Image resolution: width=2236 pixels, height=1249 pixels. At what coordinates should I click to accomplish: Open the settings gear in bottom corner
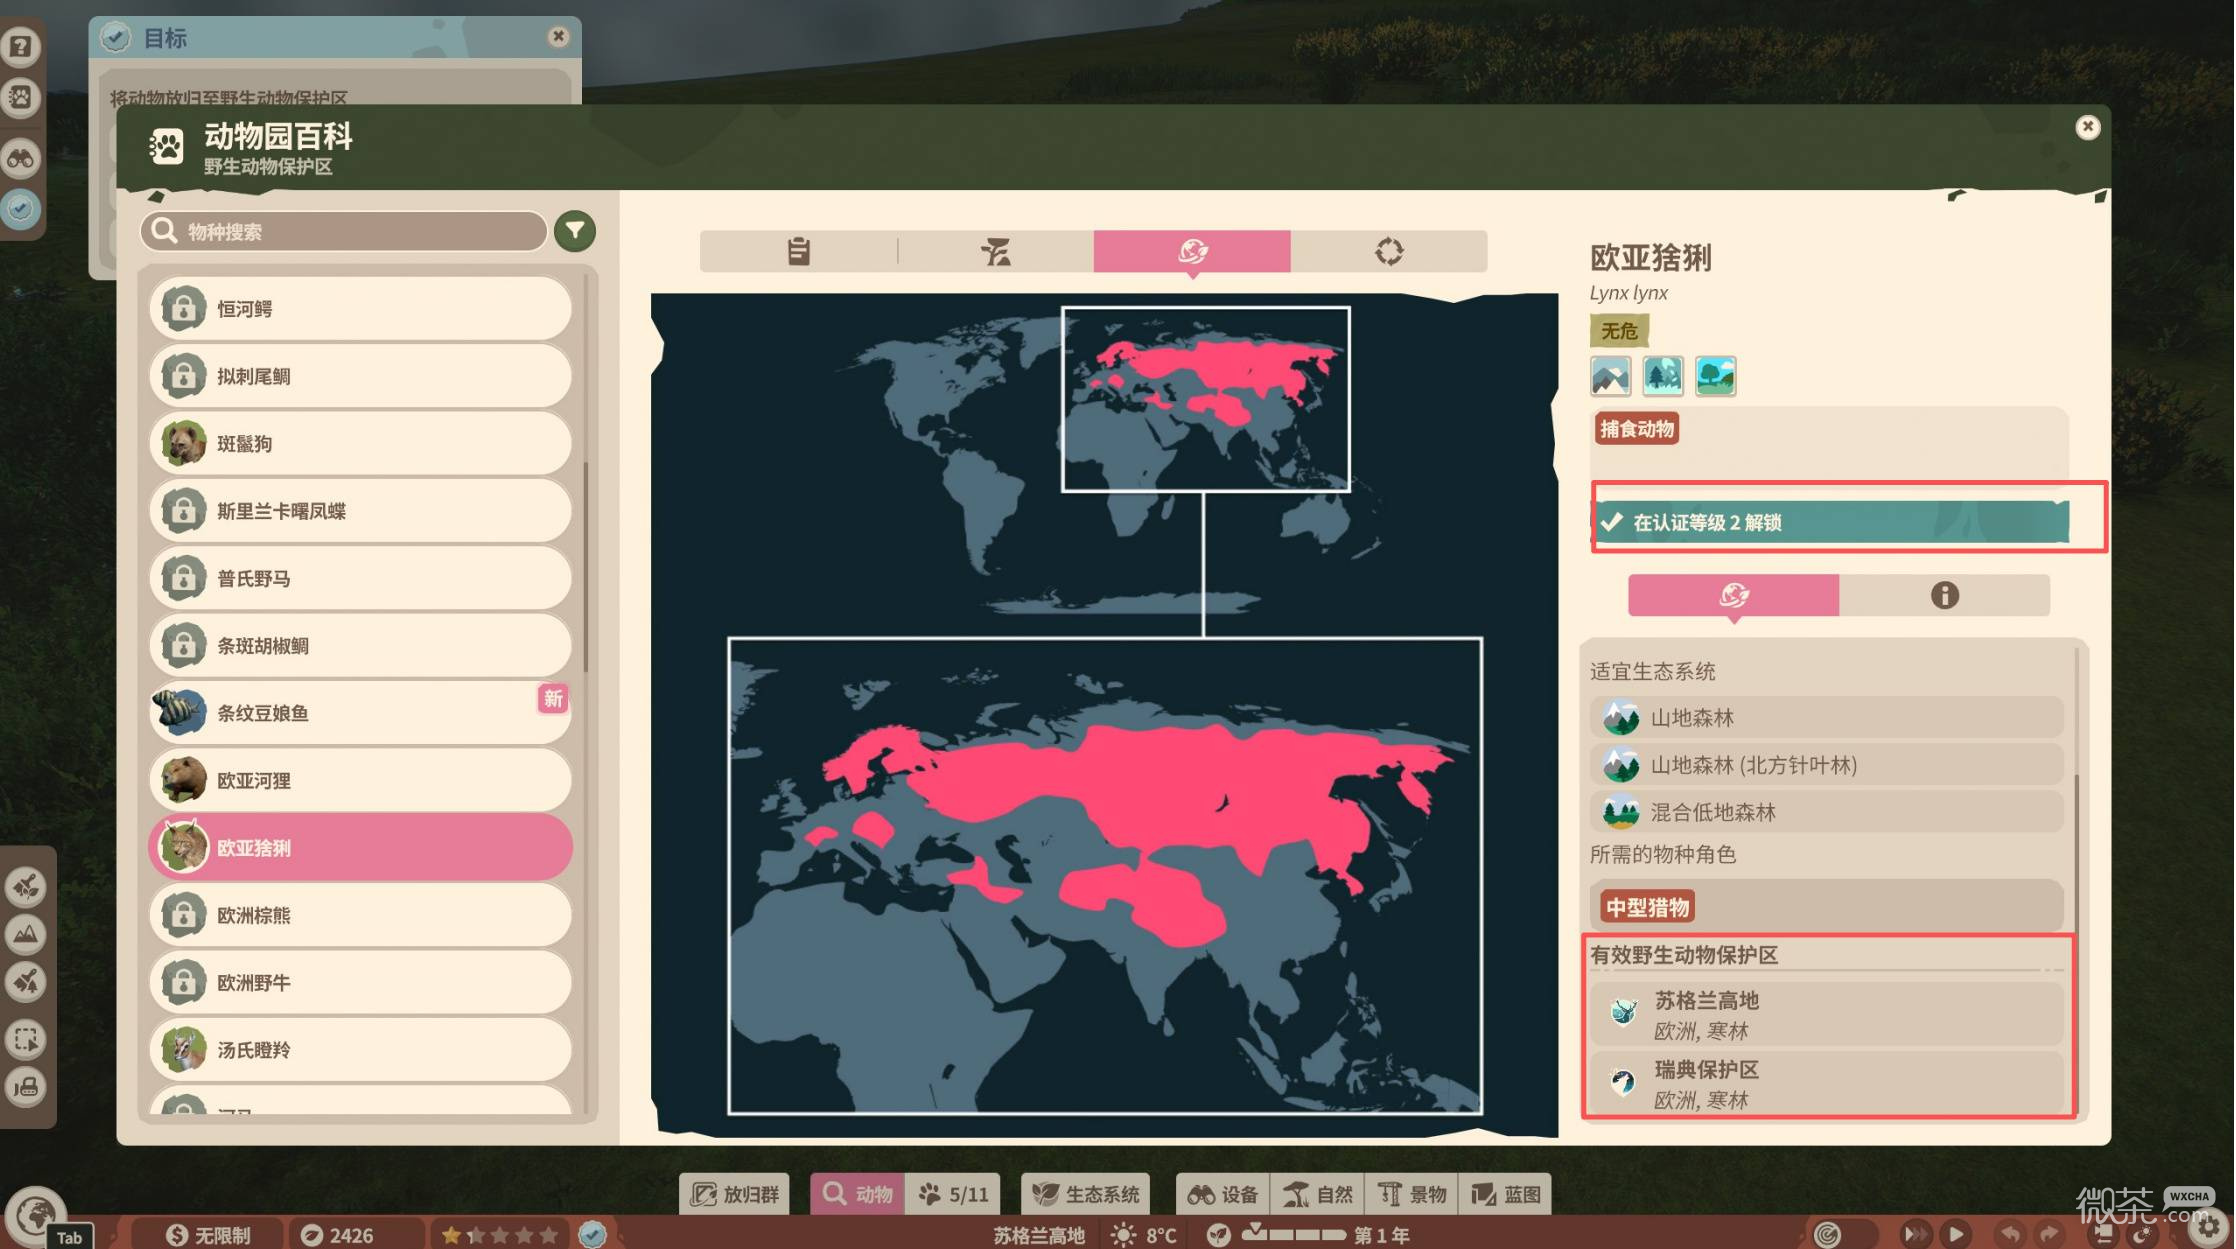point(2208,1230)
